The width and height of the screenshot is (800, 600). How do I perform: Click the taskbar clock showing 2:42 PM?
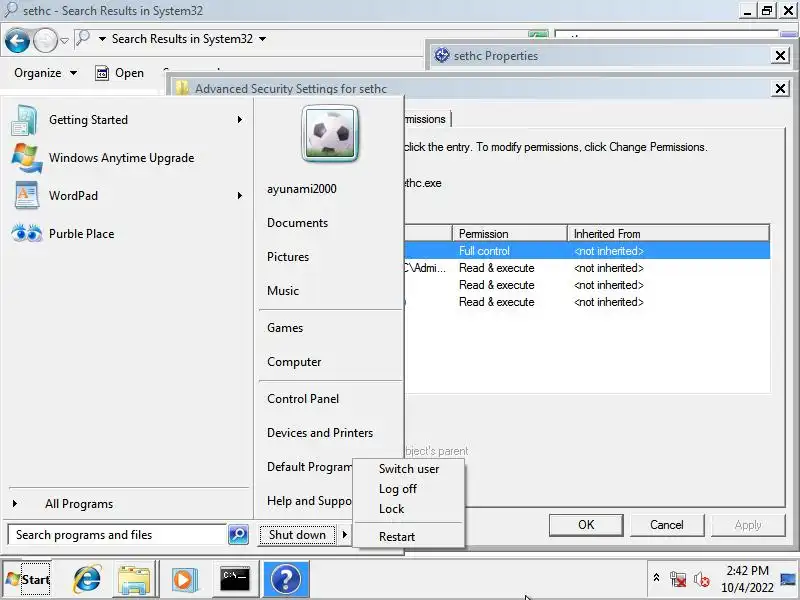747,579
